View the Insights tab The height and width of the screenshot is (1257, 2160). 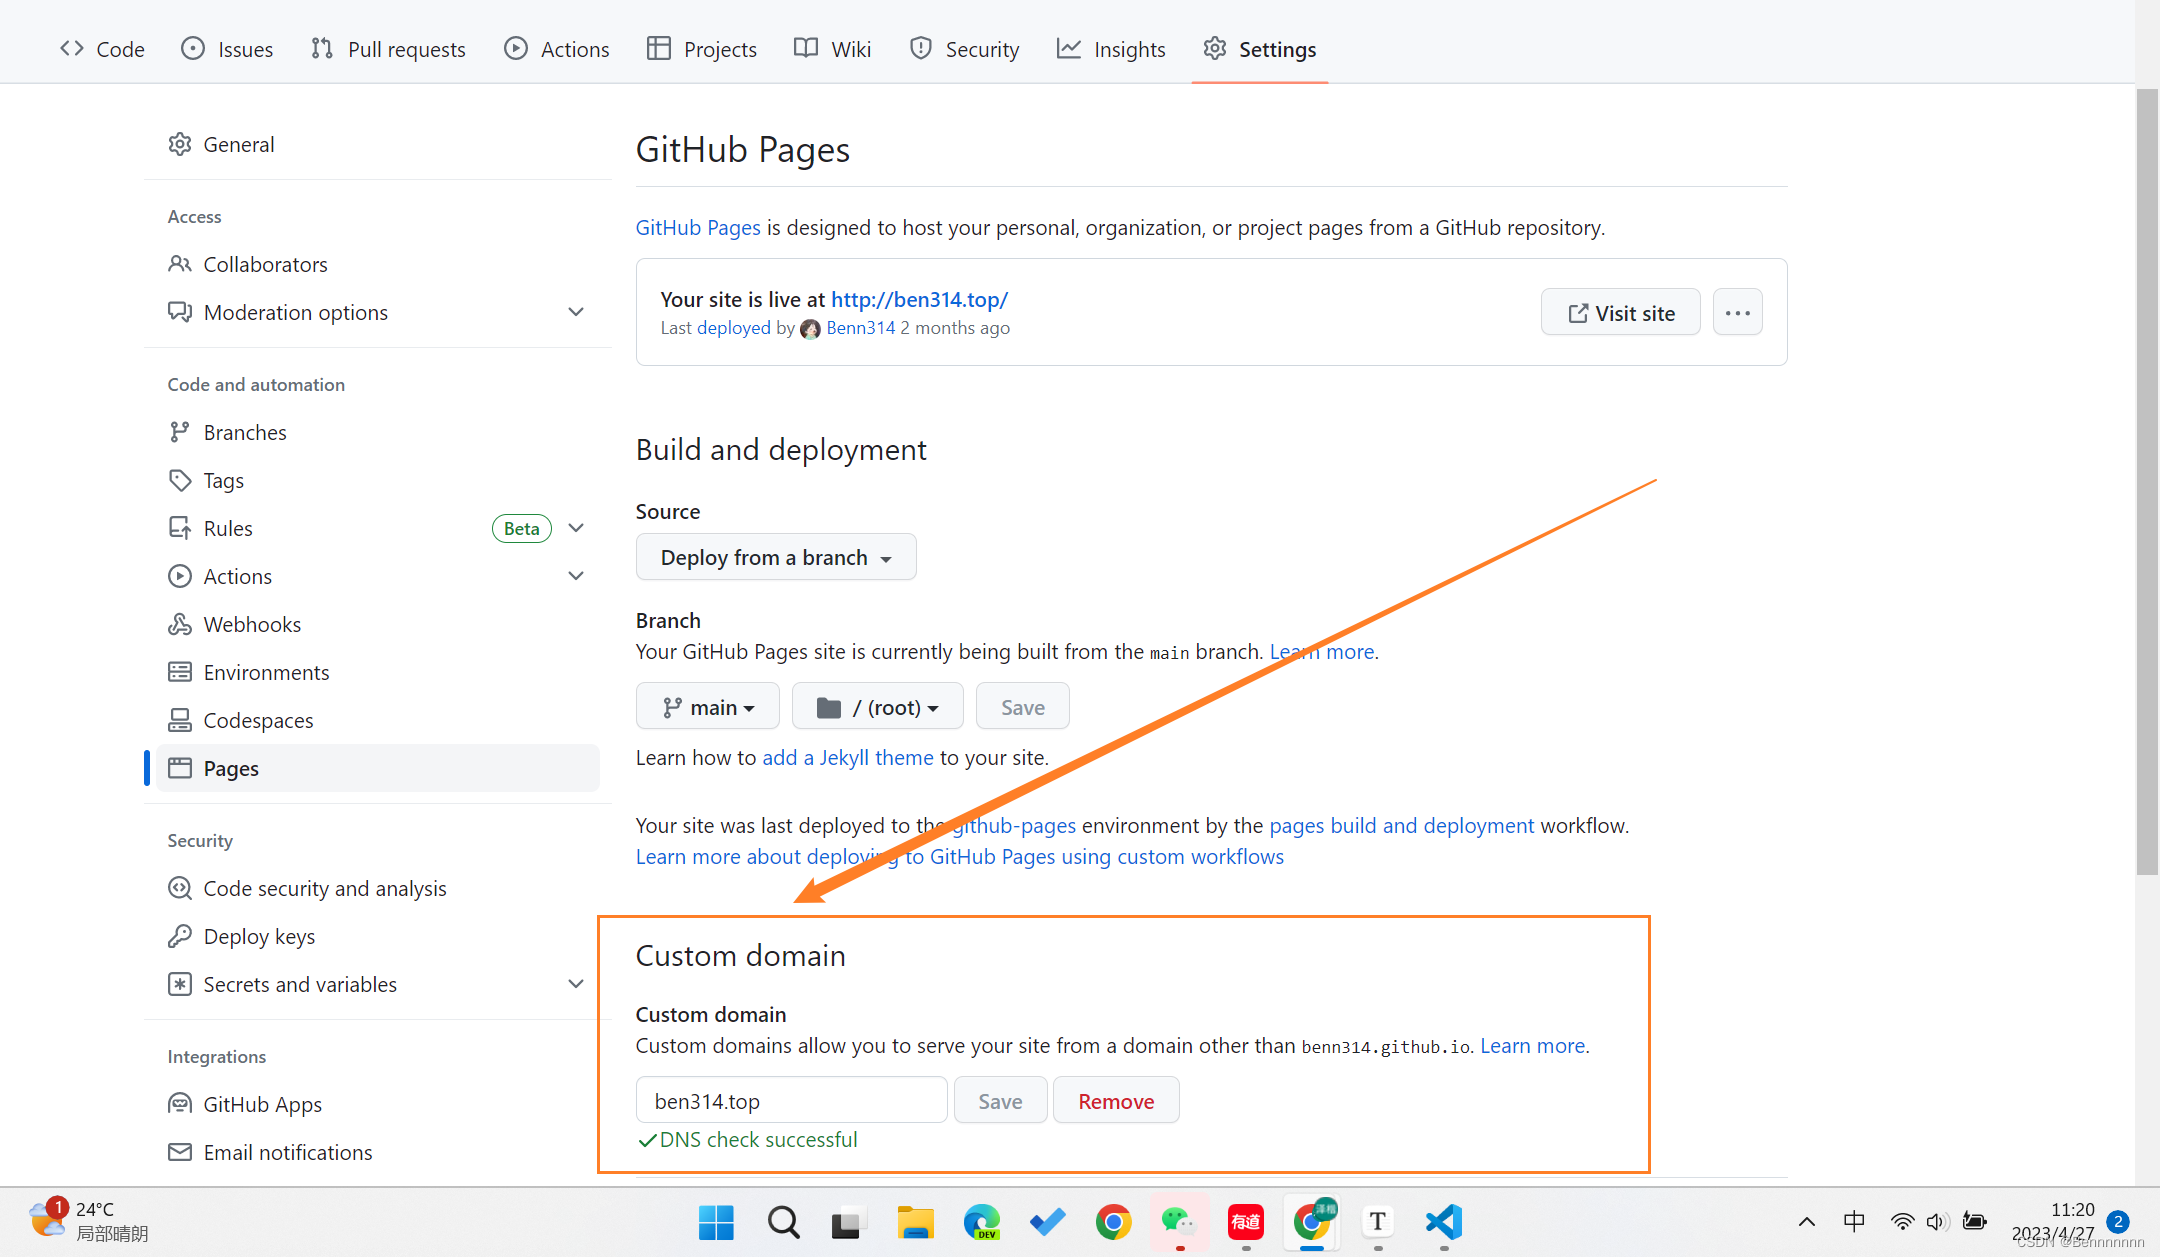pos(1111,49)
